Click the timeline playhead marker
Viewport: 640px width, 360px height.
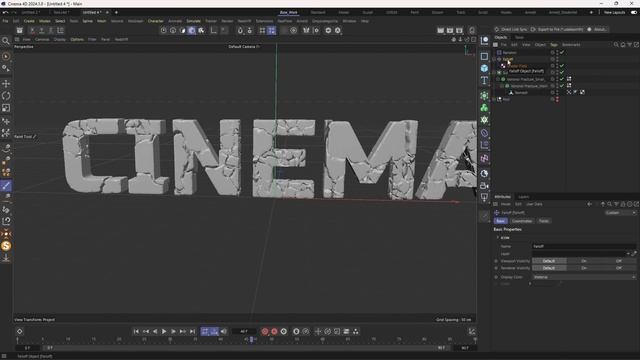tap(251, 339)
